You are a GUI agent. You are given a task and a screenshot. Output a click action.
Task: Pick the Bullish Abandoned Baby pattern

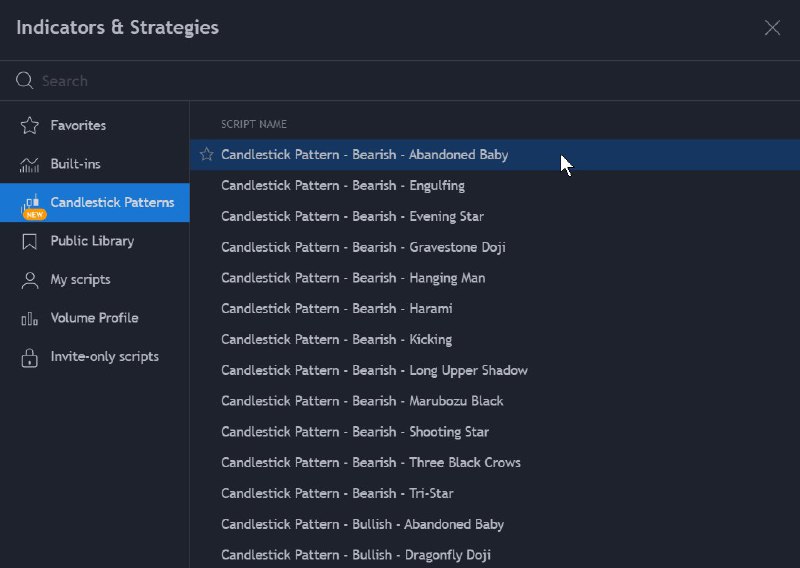pos(495,524)
